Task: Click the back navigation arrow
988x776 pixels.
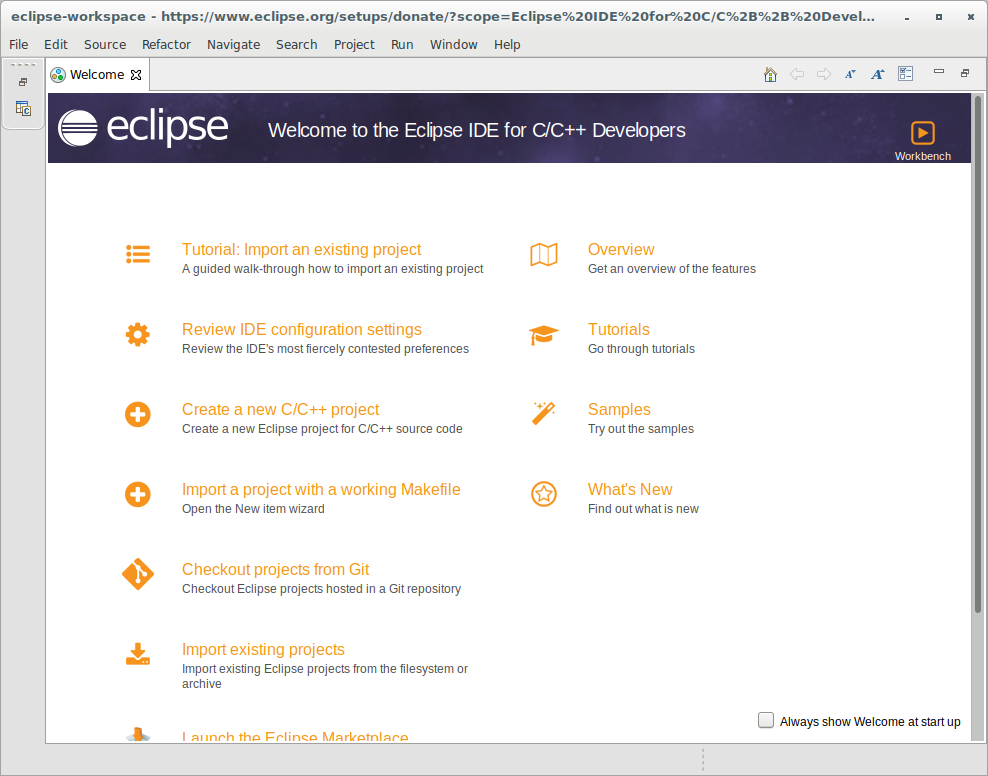Action: [x=796, y=73]
